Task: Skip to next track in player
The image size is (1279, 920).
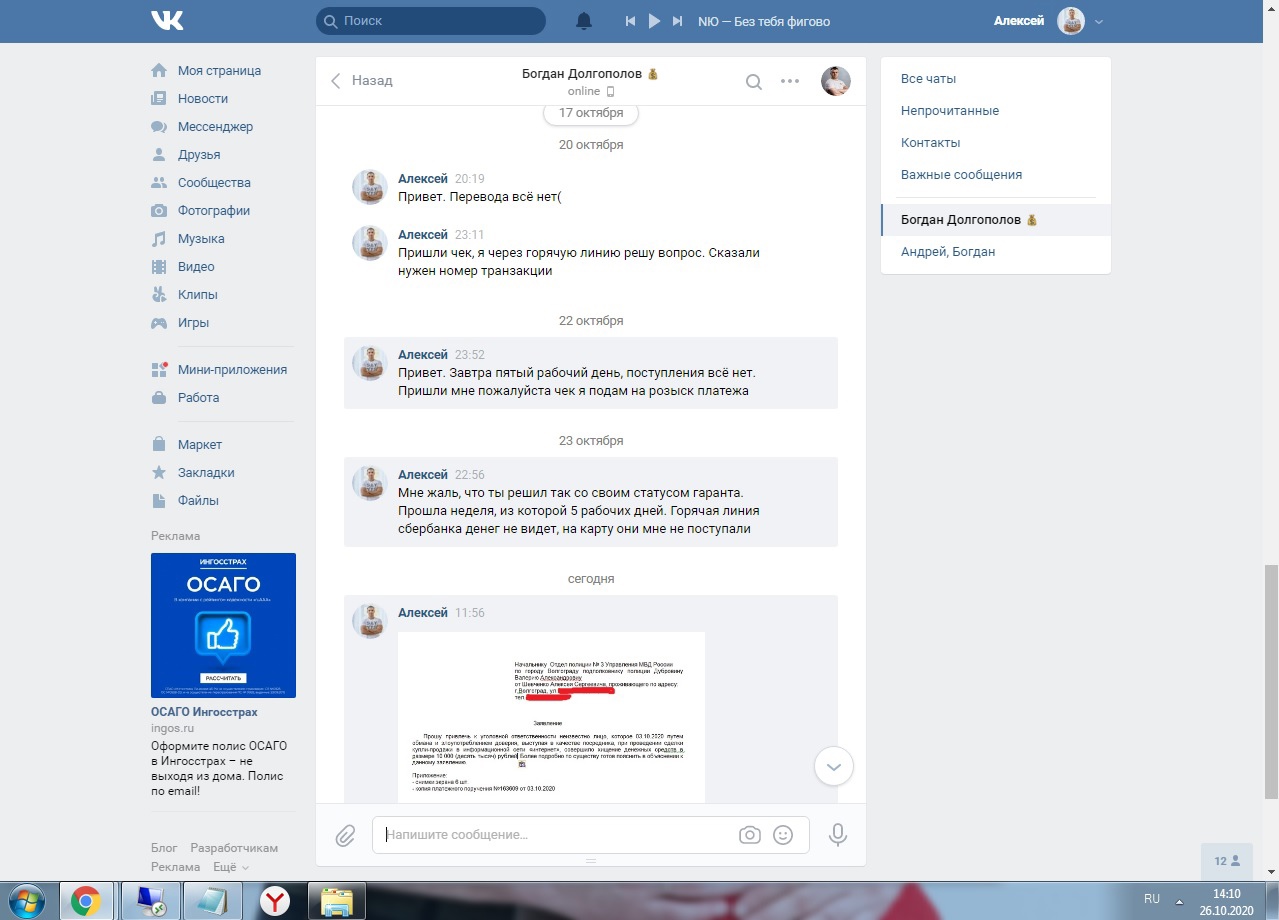Action: 678,21
